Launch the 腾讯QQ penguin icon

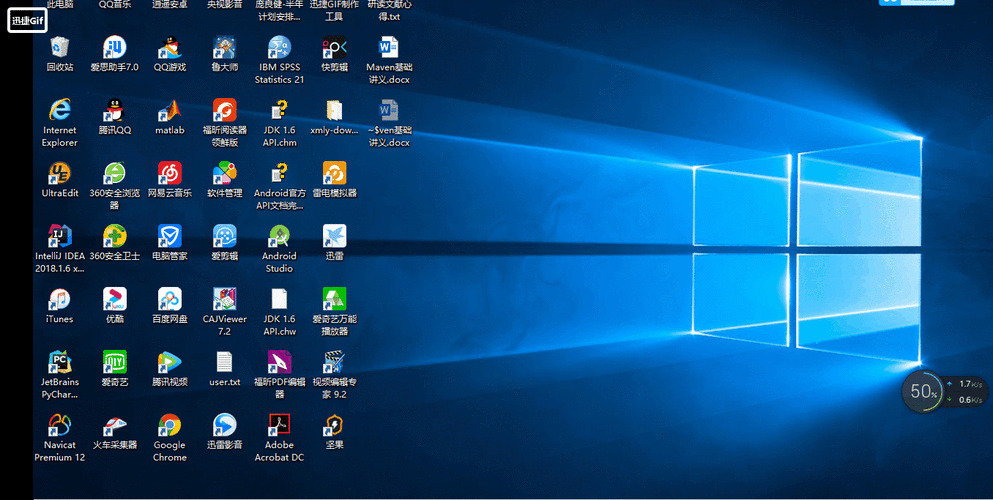115,110
